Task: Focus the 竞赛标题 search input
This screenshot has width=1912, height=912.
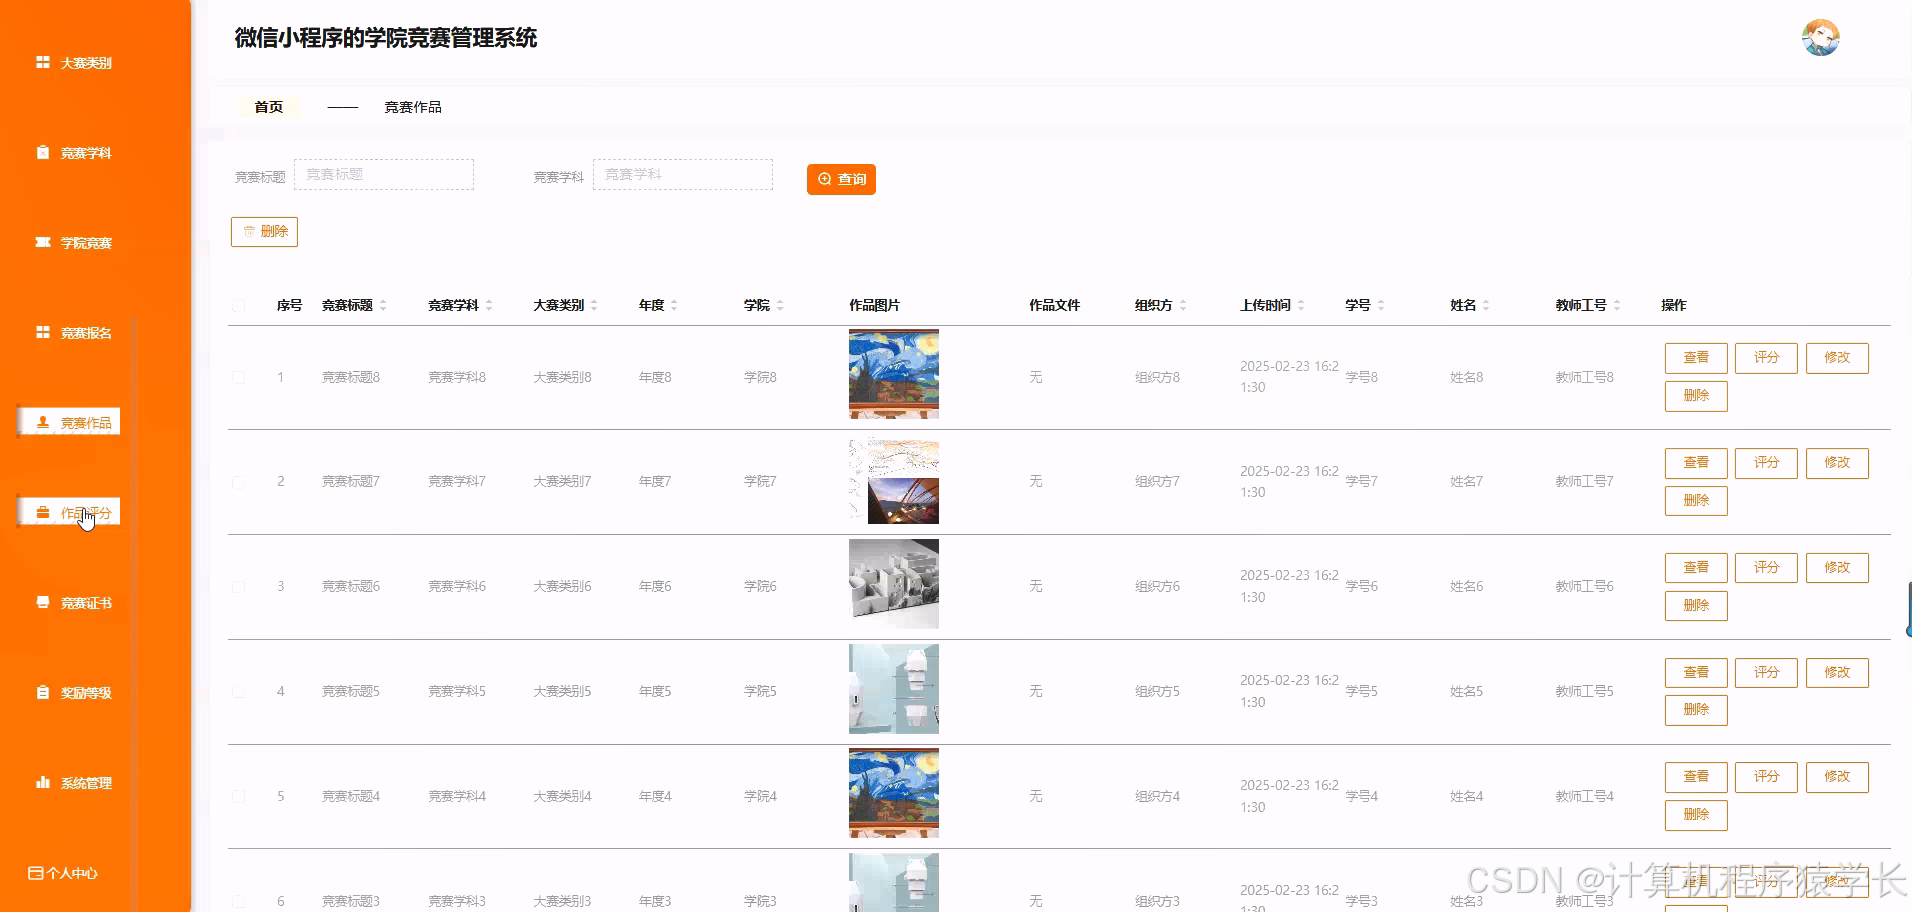Action: tap(384, 175)
